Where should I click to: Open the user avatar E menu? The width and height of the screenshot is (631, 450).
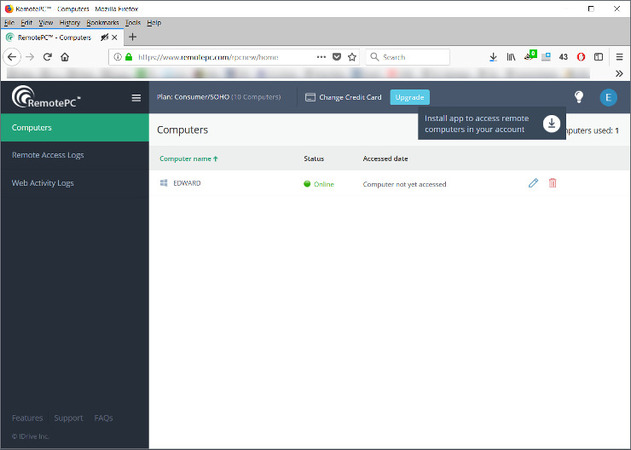click(608, 97)
